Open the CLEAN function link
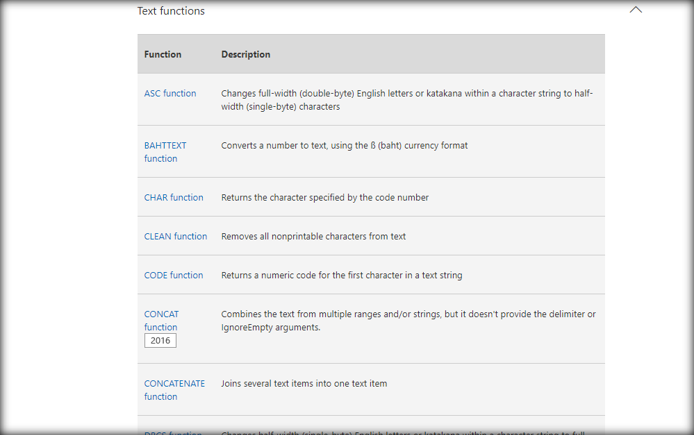The image size is (694, 435). pyautogui.click(x=175, y=236)
